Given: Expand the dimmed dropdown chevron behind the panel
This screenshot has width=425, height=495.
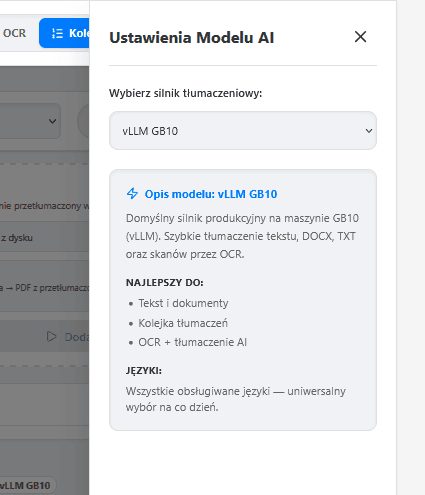Looking at the screenshot, I should [x=52, y=121].
